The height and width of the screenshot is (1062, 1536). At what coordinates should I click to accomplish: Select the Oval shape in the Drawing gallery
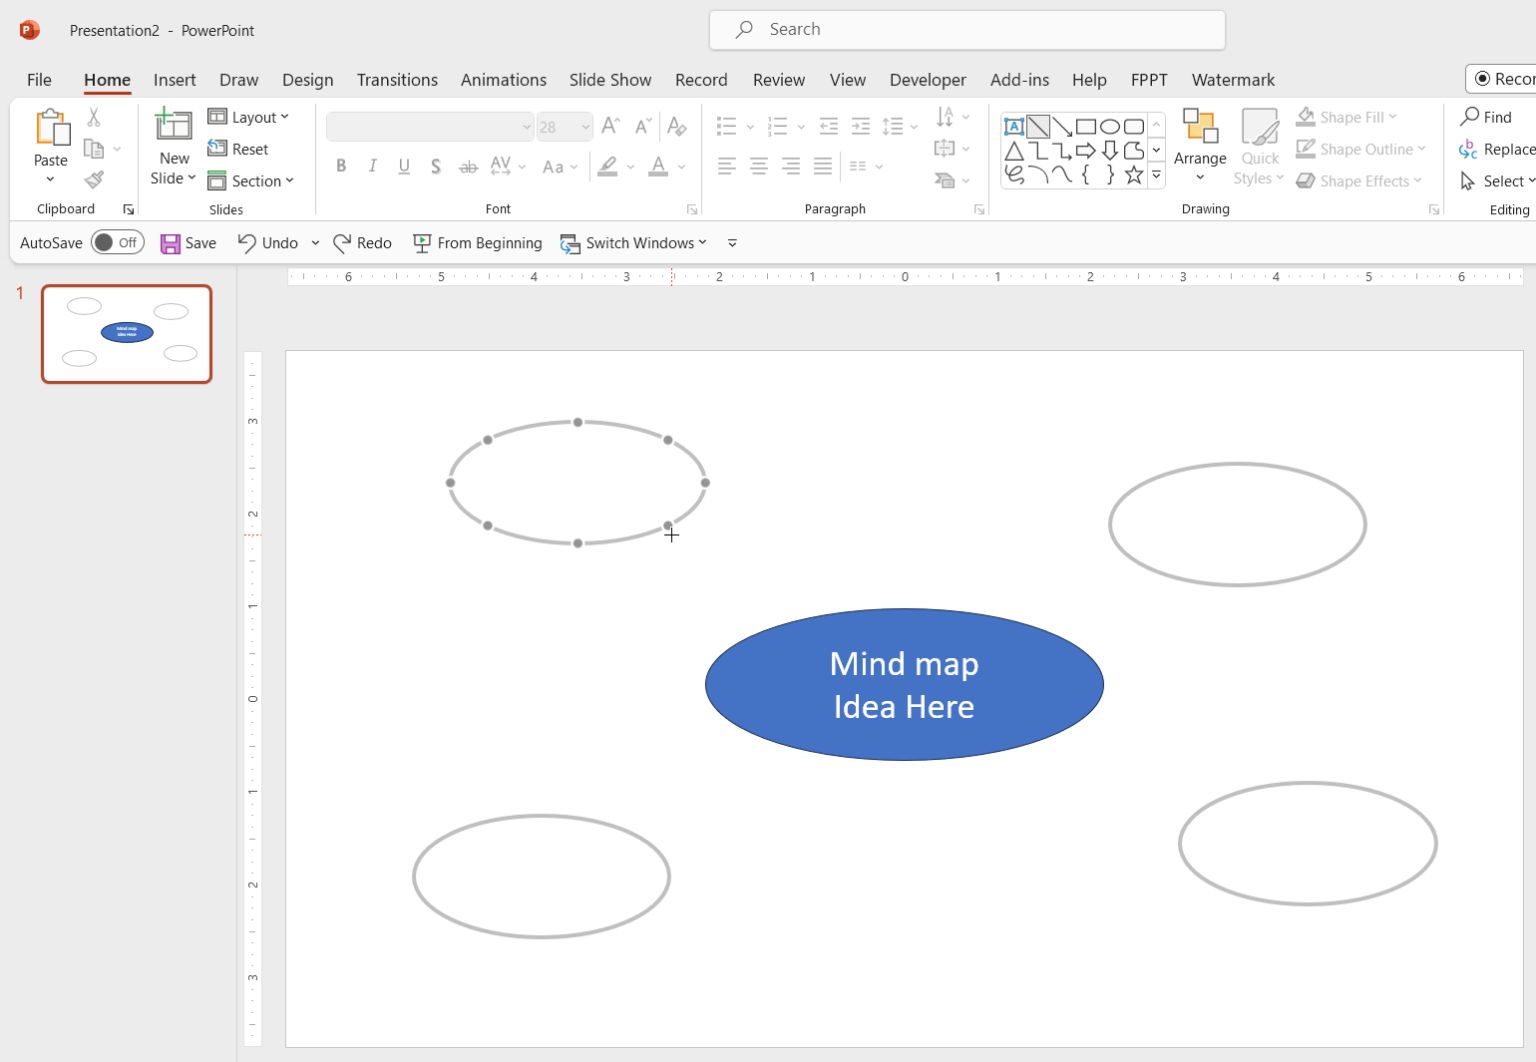point(1110,126)
